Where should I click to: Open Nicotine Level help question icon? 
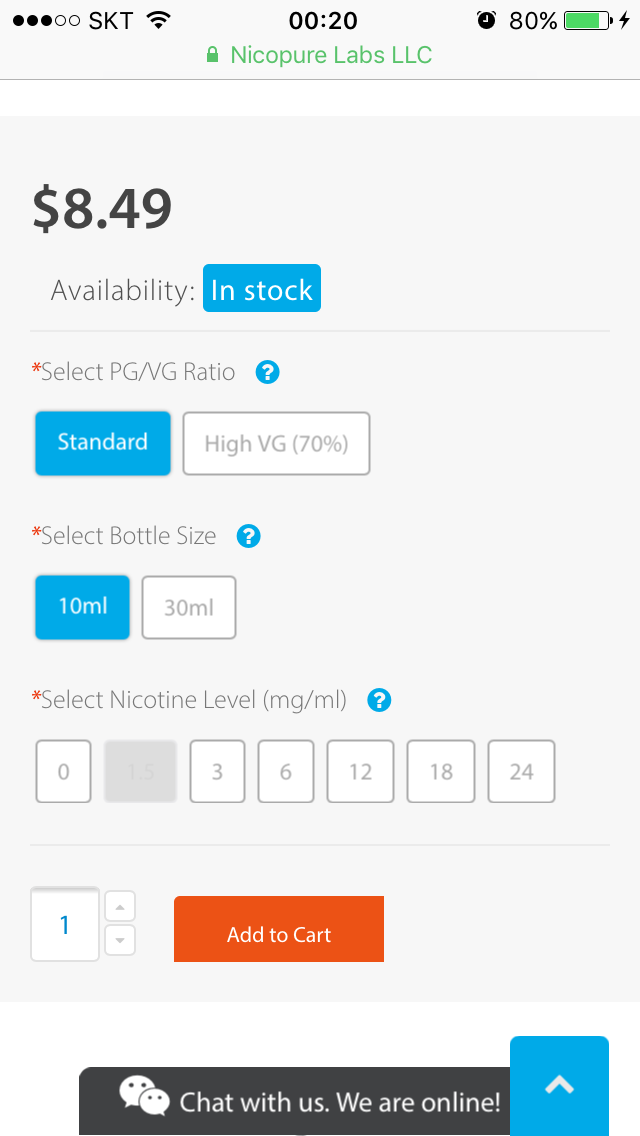(x=379, y=700)
